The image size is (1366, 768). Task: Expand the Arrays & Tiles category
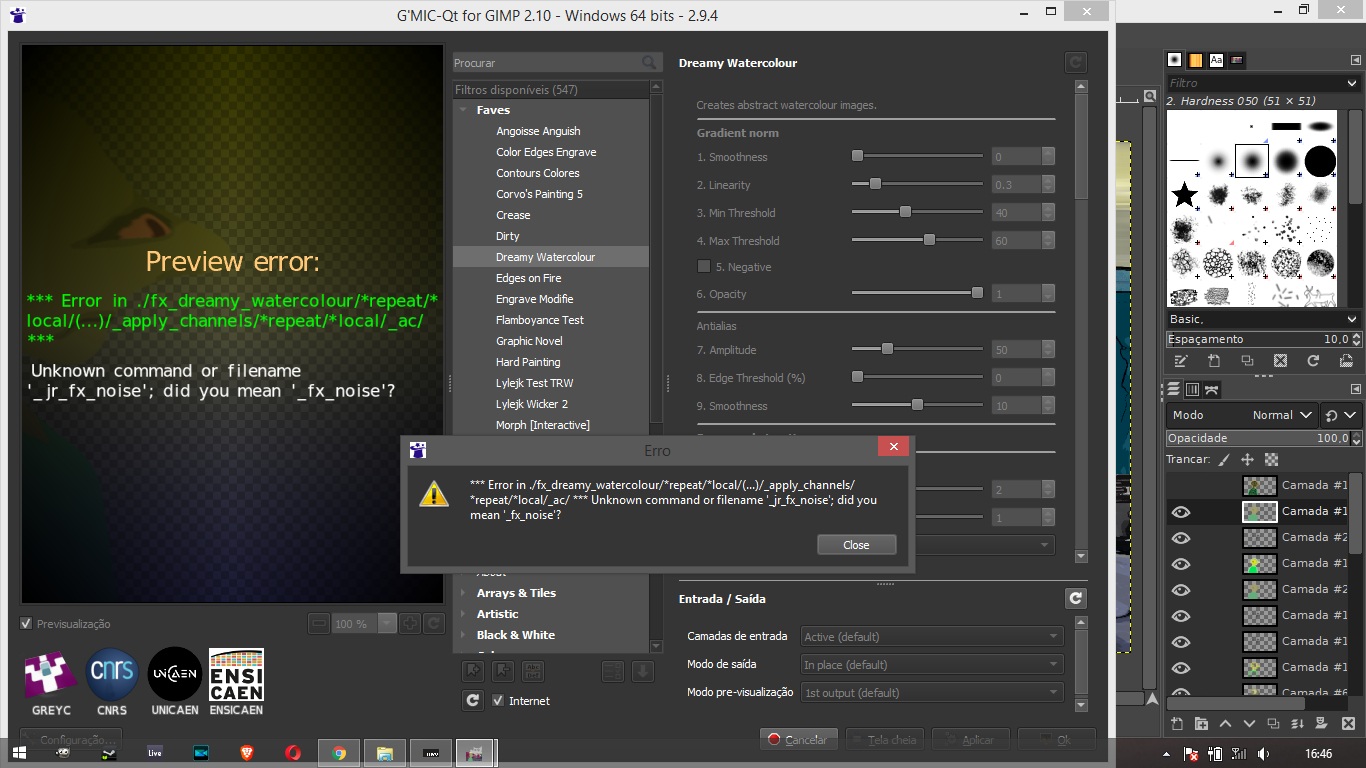pyautogui.click(x=463, y=593)
